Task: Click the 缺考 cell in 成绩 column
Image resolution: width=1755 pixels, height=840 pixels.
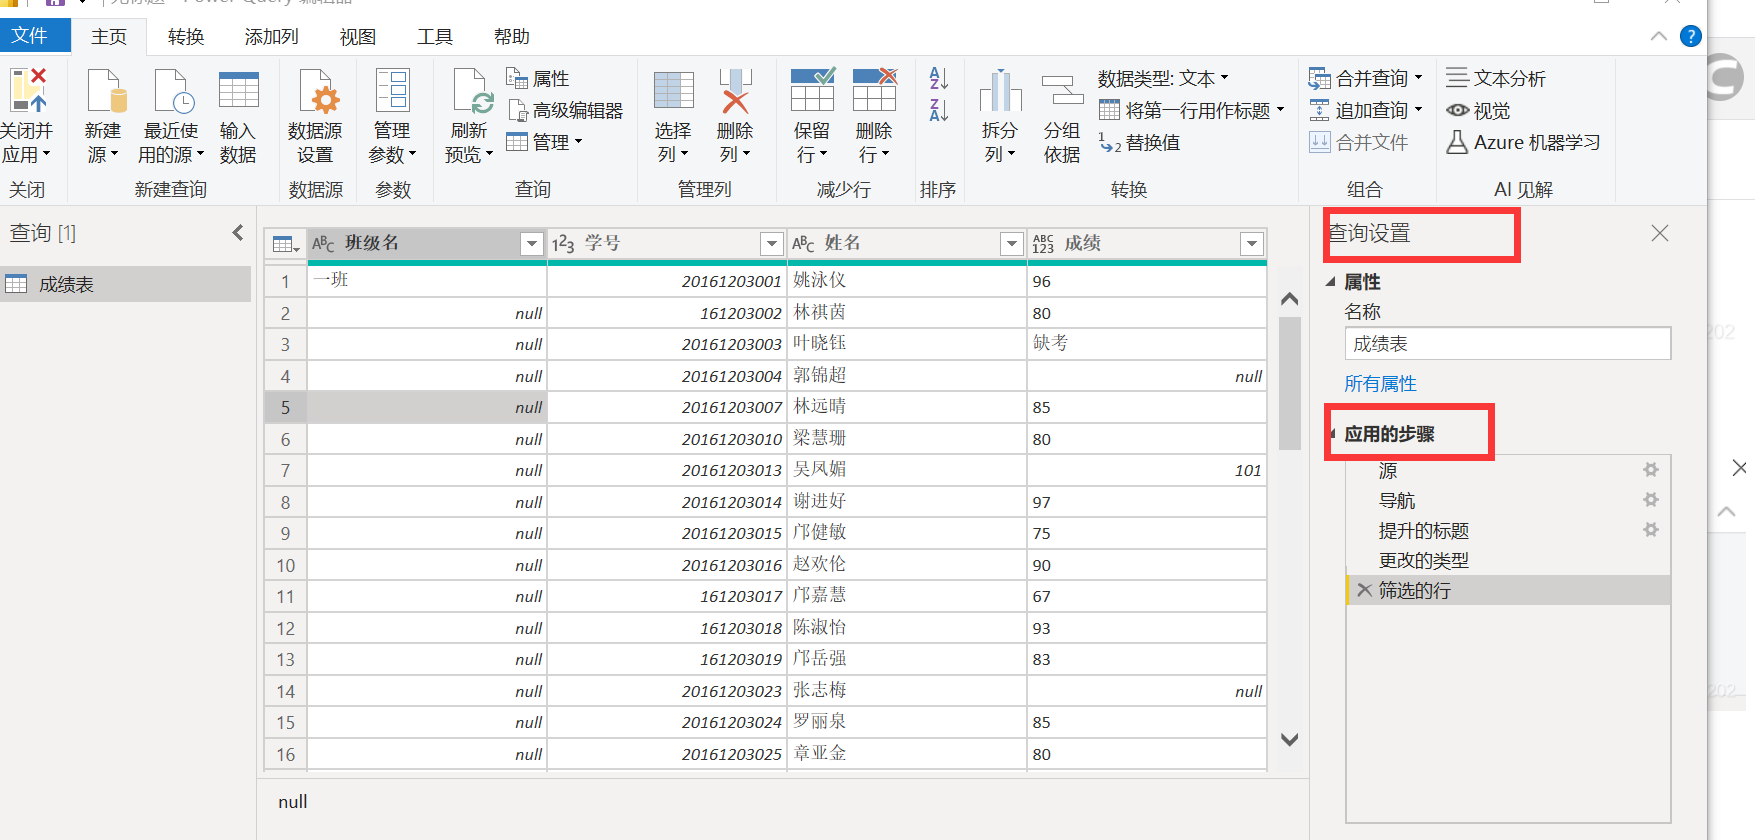Action: click(x=1147, y=343)
